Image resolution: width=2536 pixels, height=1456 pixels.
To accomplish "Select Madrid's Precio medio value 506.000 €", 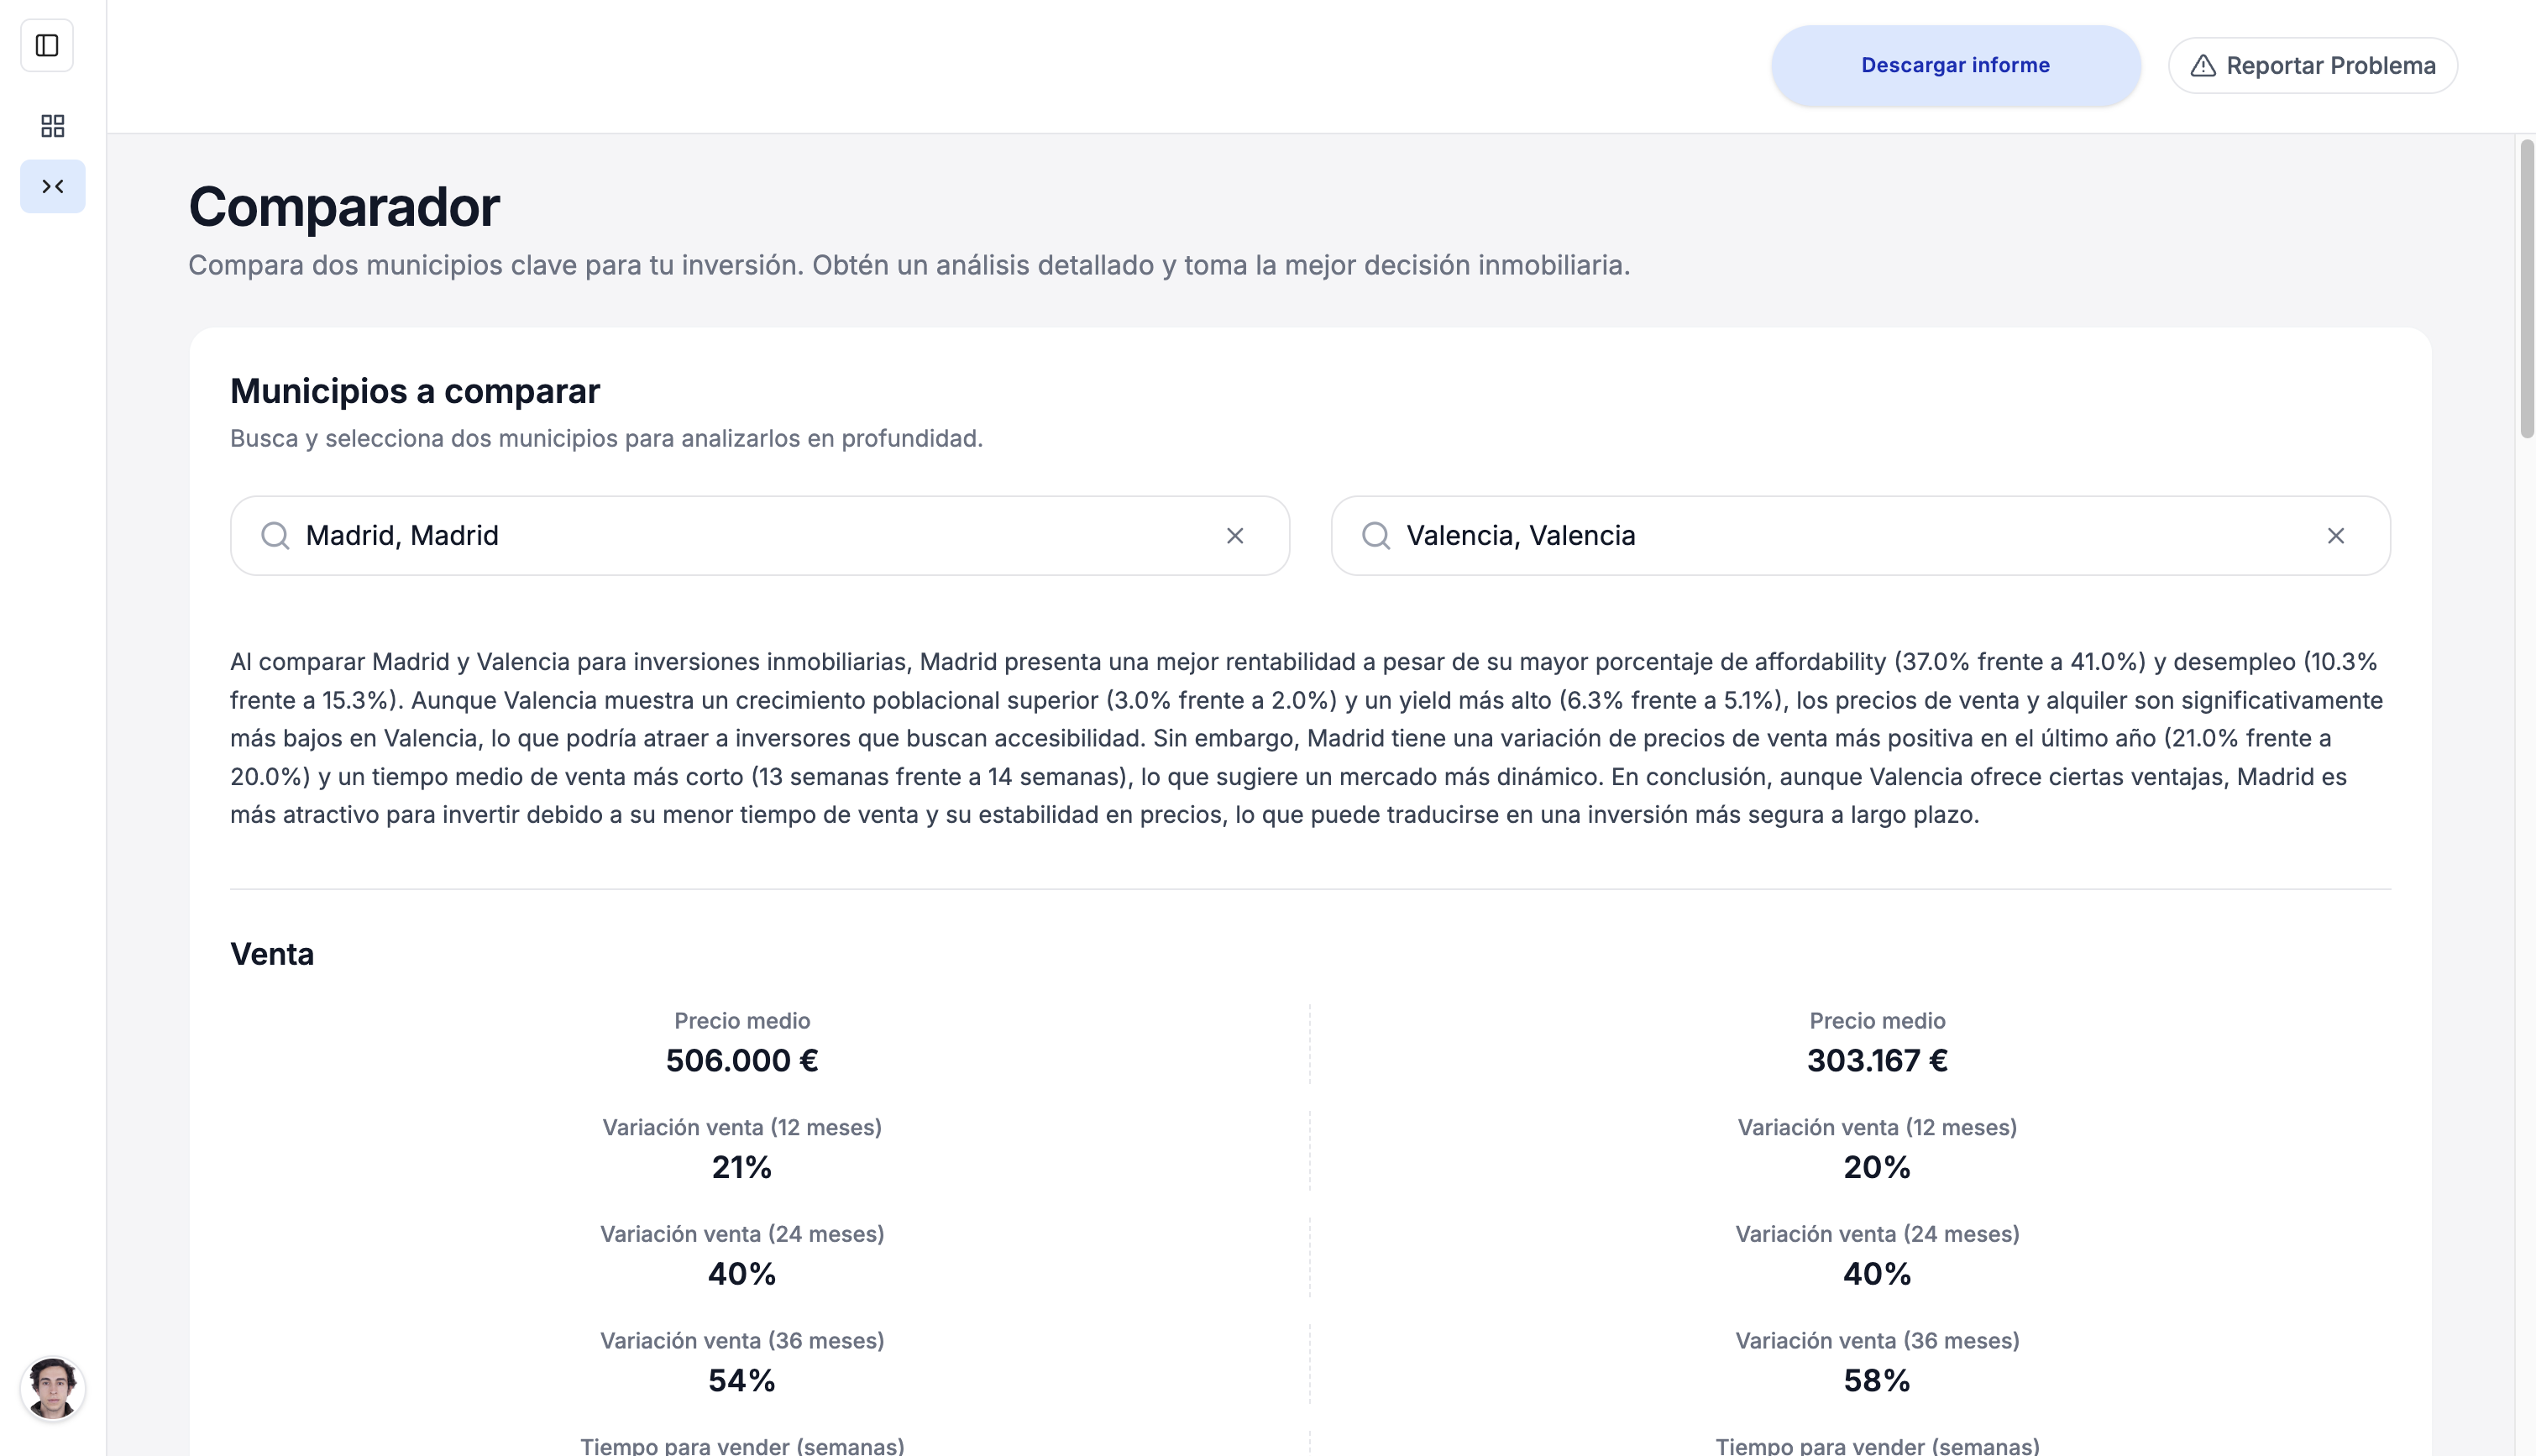I will click(741, 1060).
